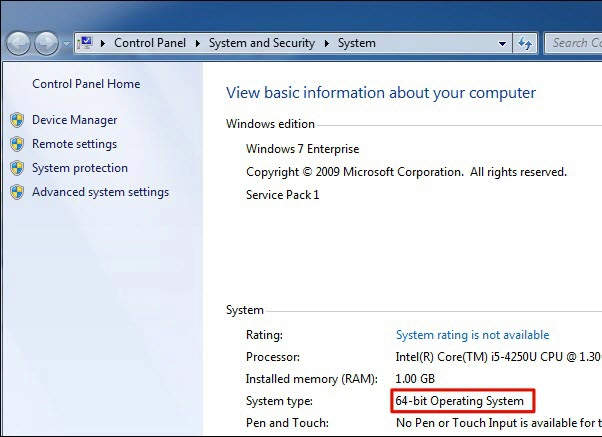Open Device Manager link
The image size is (602, 437).
[x=74, y=120]
